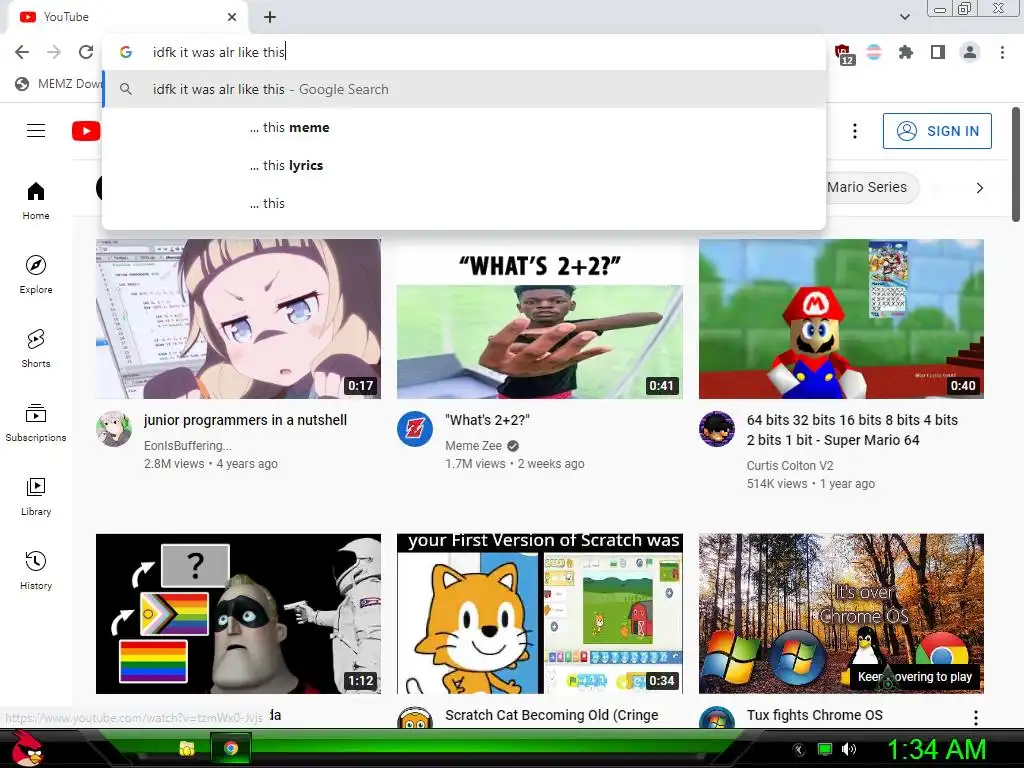The width and height of the screenshot is (1024, 768).
Task: Open Chrome's three-dot menu
Action: click(x=1002, y=52)
